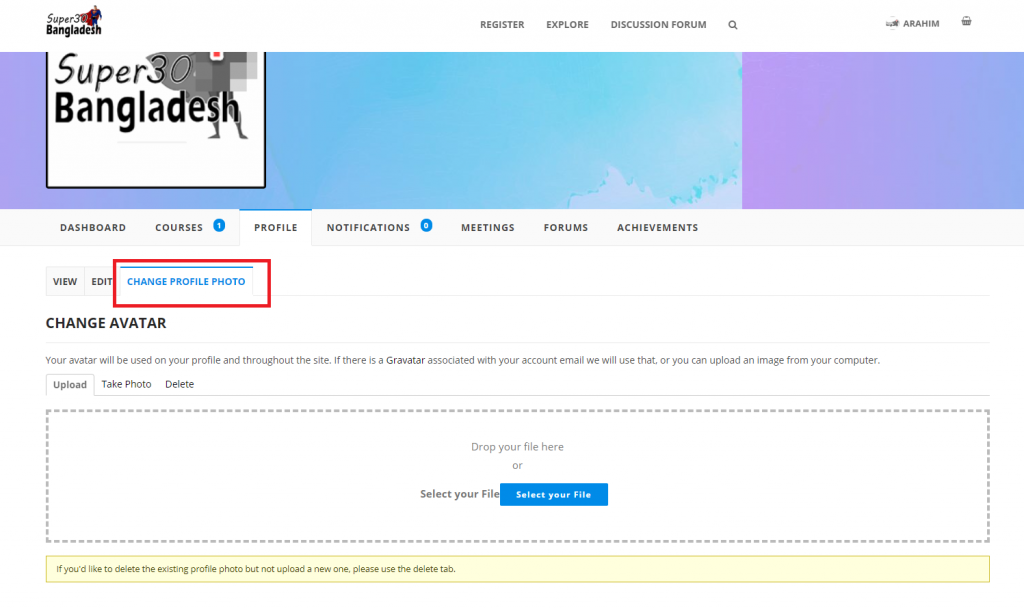Screen dimensions: 1024x609
Task: Select the Upload avatar tab
Action: [x=70, y=384]
